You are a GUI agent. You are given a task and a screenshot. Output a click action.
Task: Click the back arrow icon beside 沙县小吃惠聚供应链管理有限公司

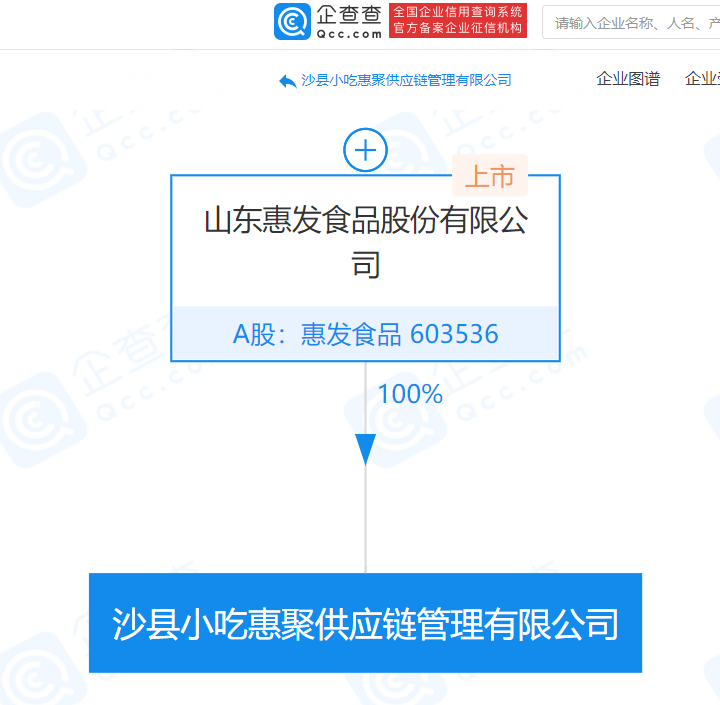coord(287,81)
